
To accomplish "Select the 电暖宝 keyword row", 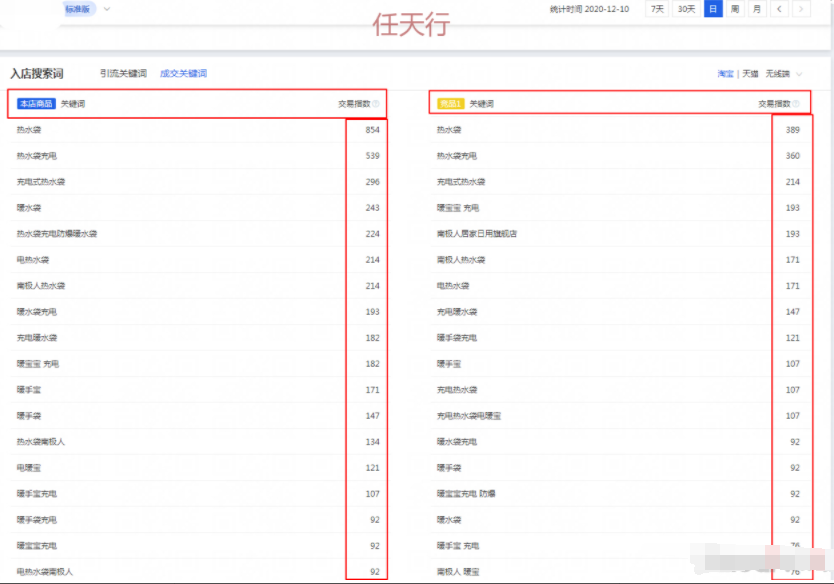I will click(197, 468).
